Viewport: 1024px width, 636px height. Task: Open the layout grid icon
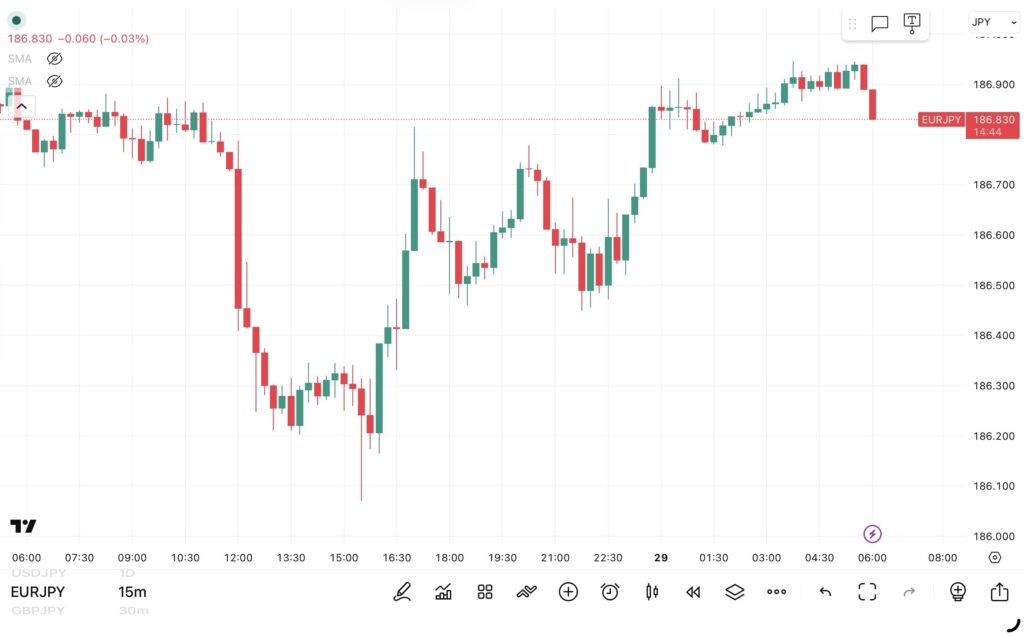(x=485, y=592)
